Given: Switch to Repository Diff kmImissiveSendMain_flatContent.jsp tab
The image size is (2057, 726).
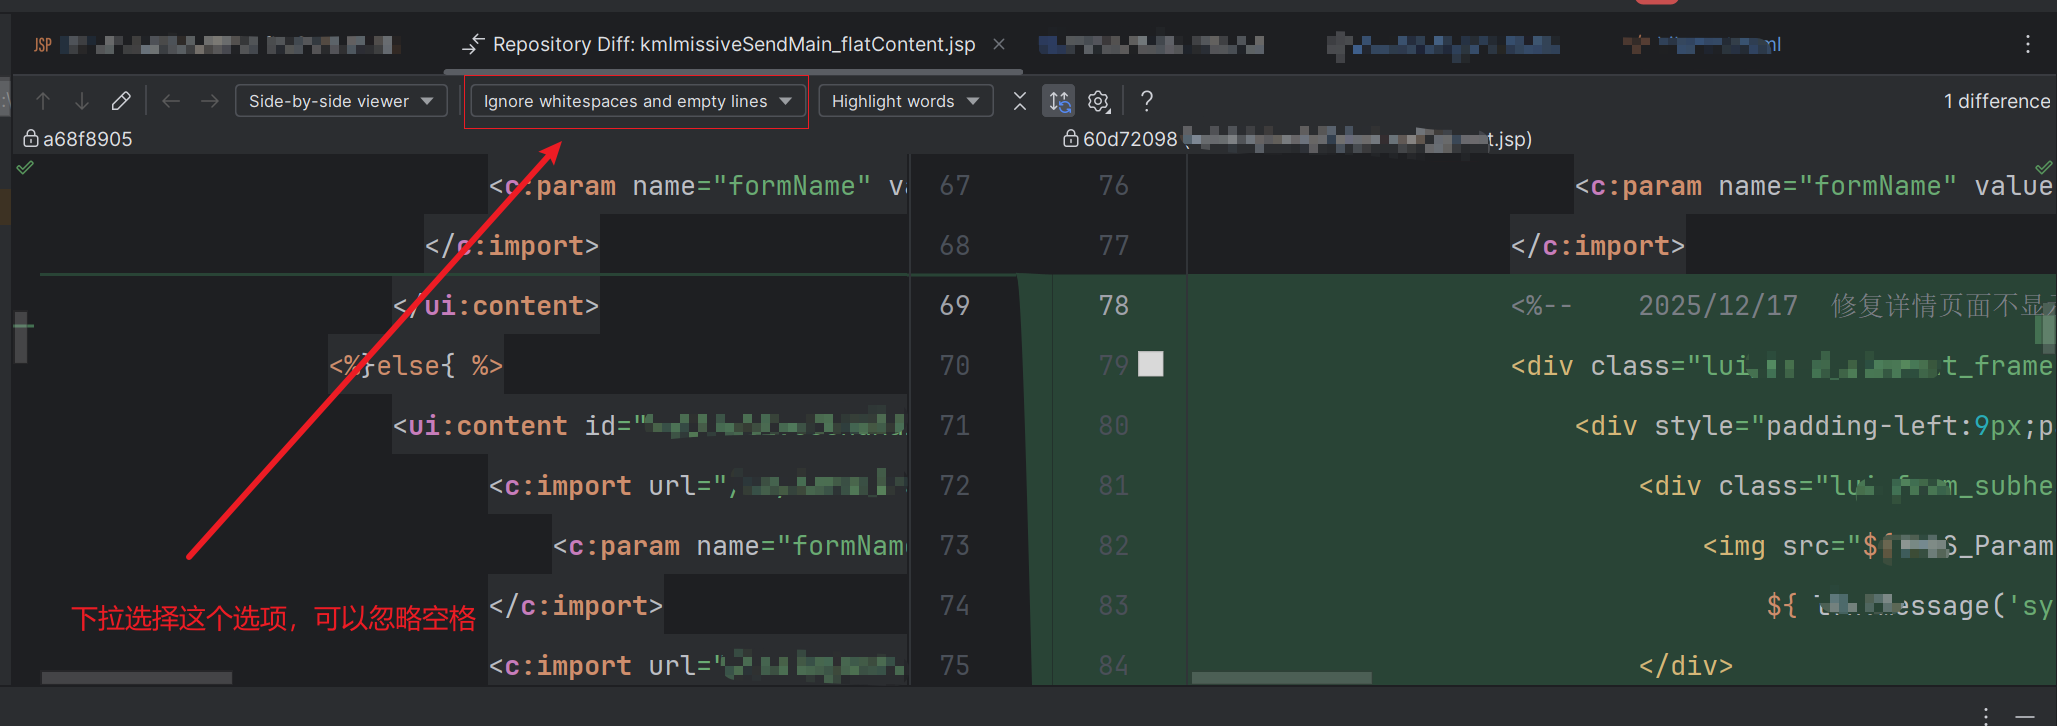Looking at the screenshot, I should [733, 44].
